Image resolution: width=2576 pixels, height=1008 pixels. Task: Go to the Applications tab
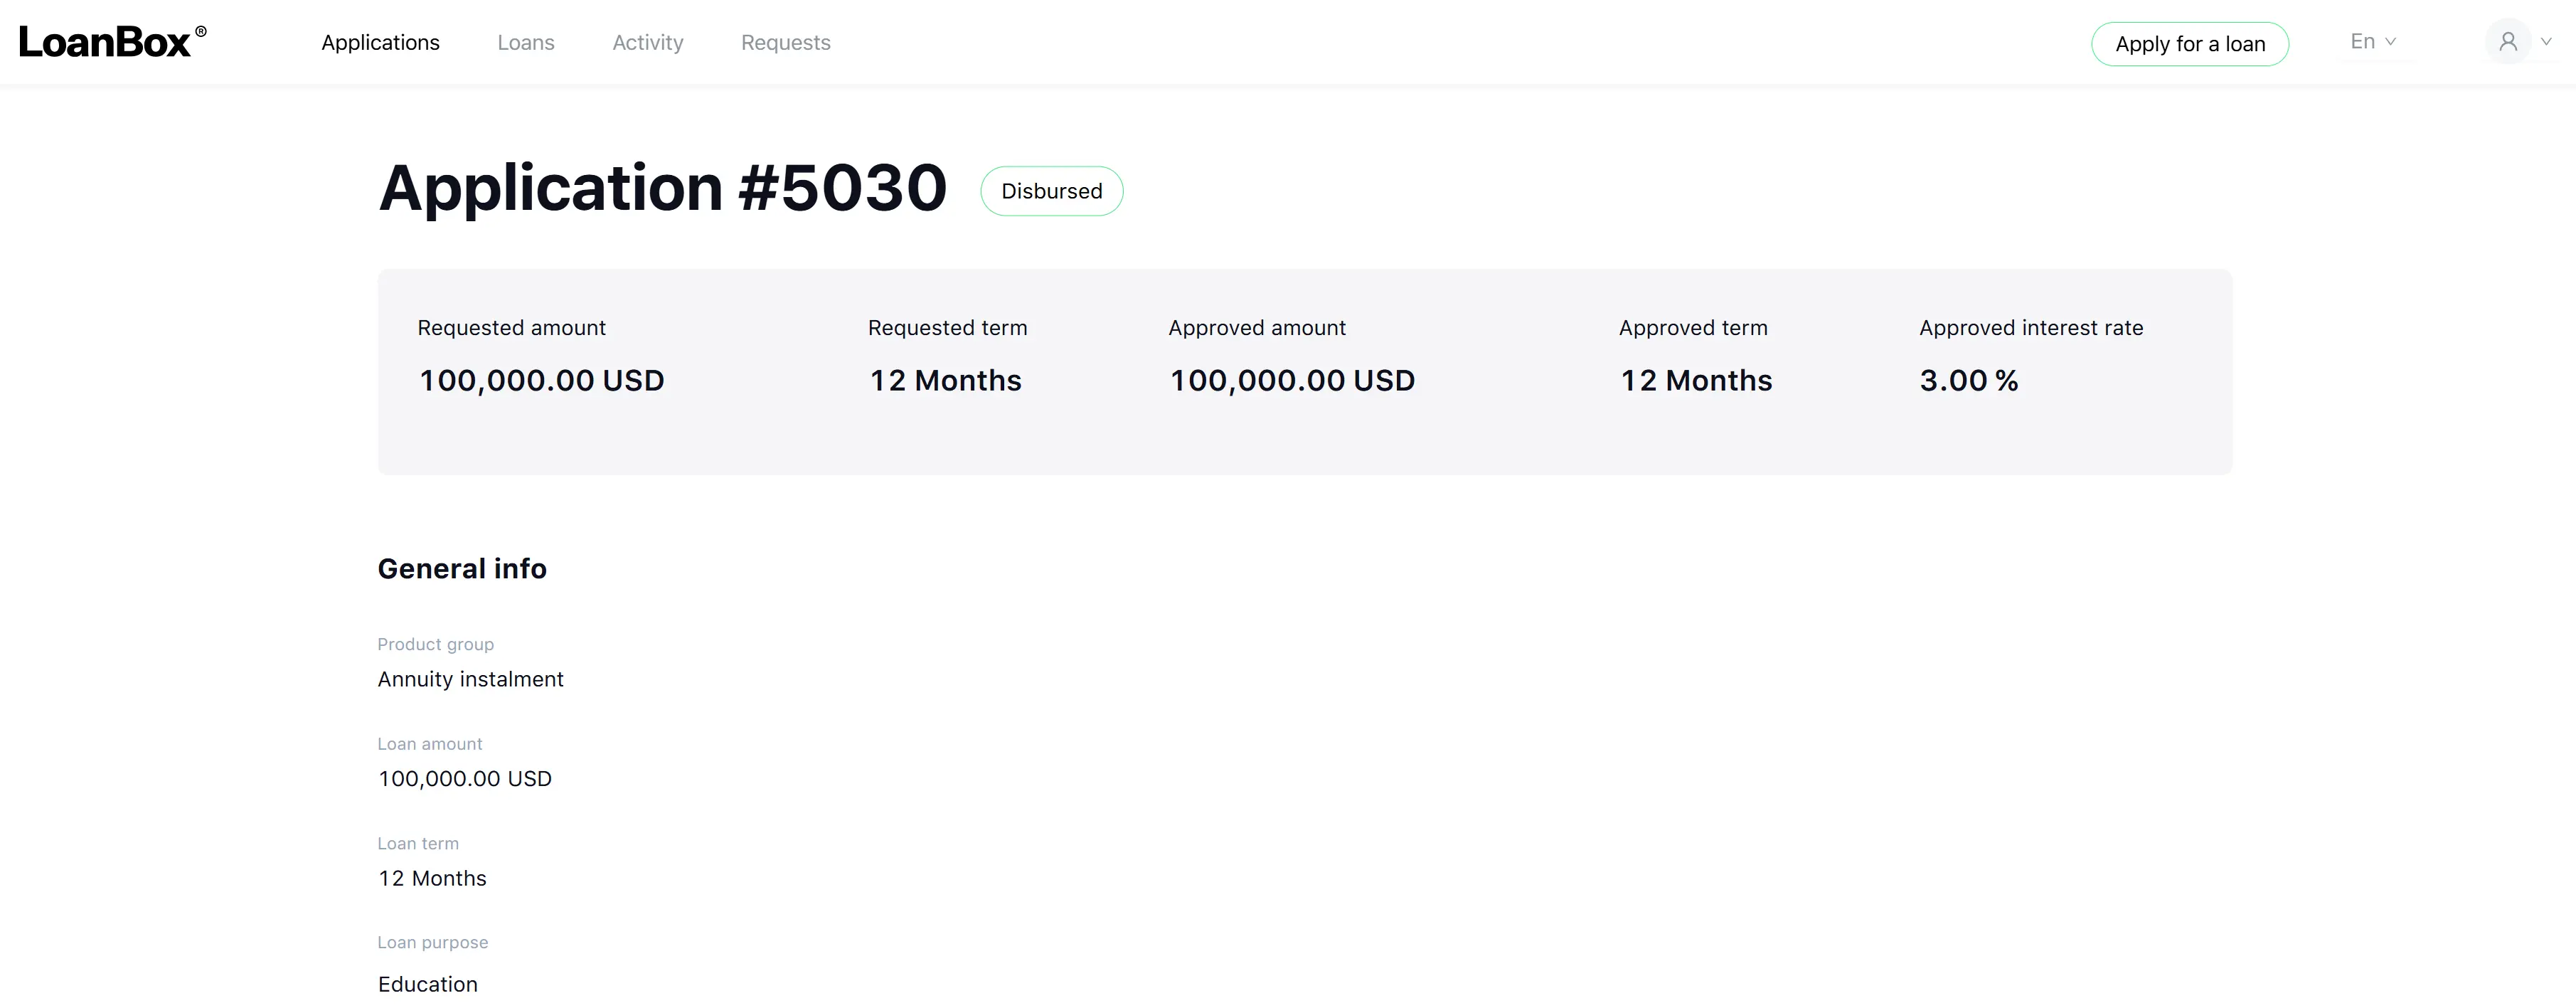[x=380, y=42]
